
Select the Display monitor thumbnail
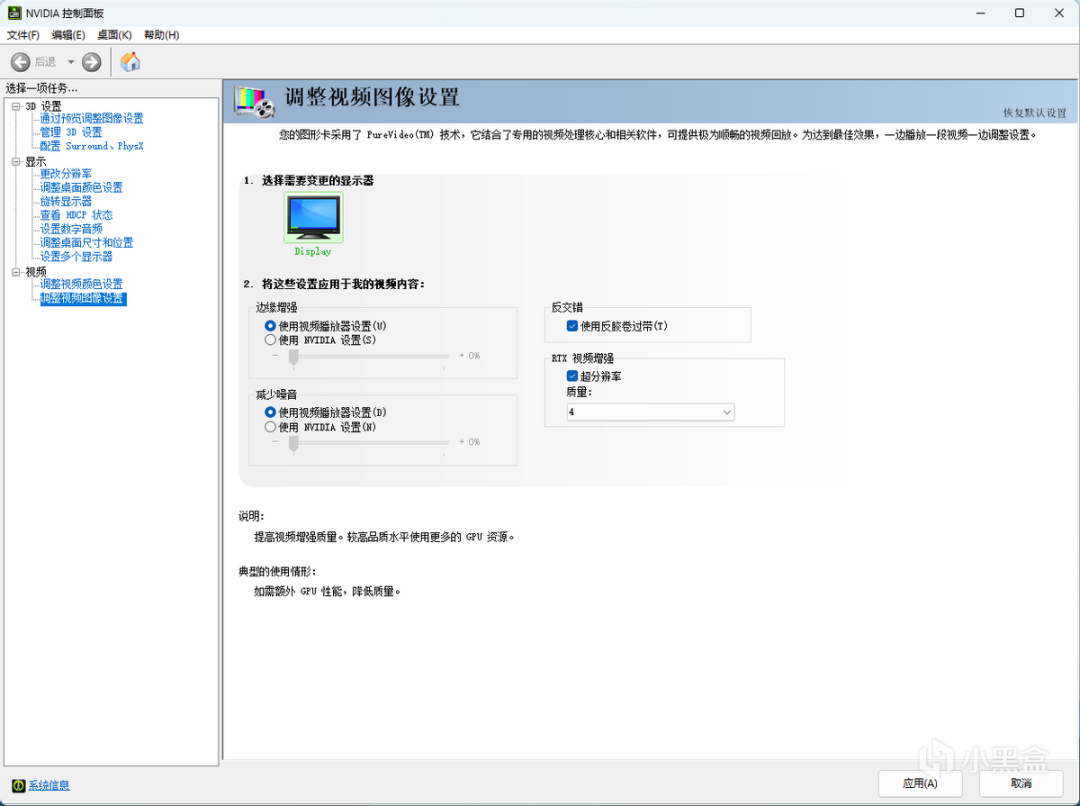tap(313, 218)
